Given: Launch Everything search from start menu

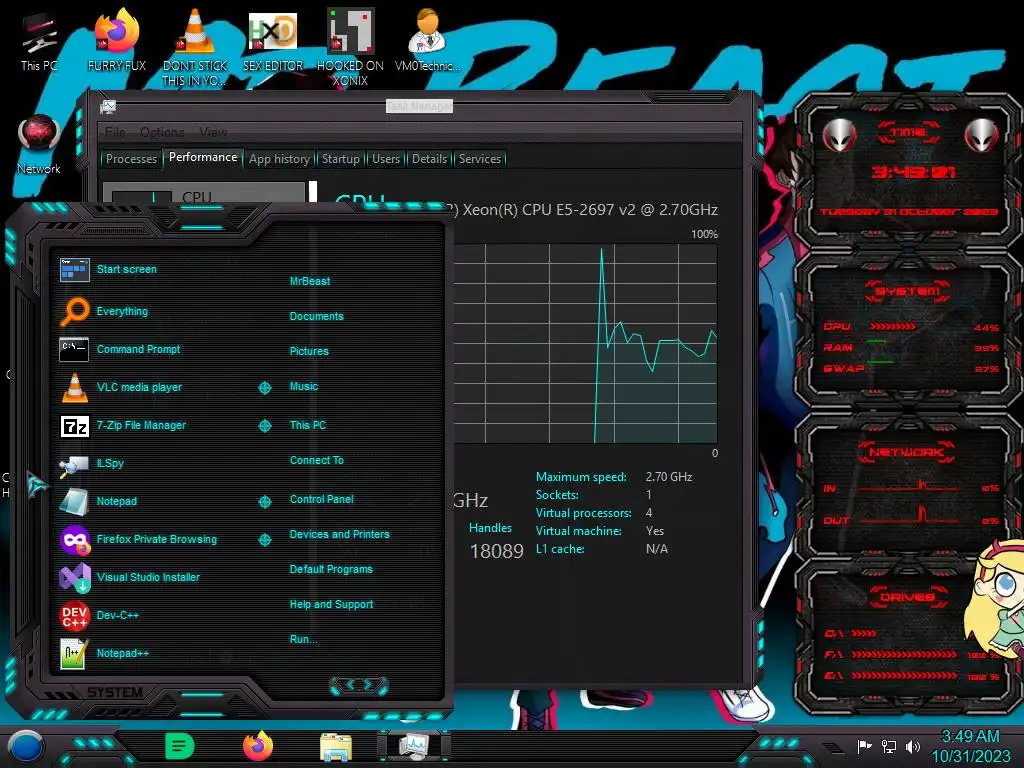Looking at the screenshot, I should pyautogui.click(x=121, y=312).
